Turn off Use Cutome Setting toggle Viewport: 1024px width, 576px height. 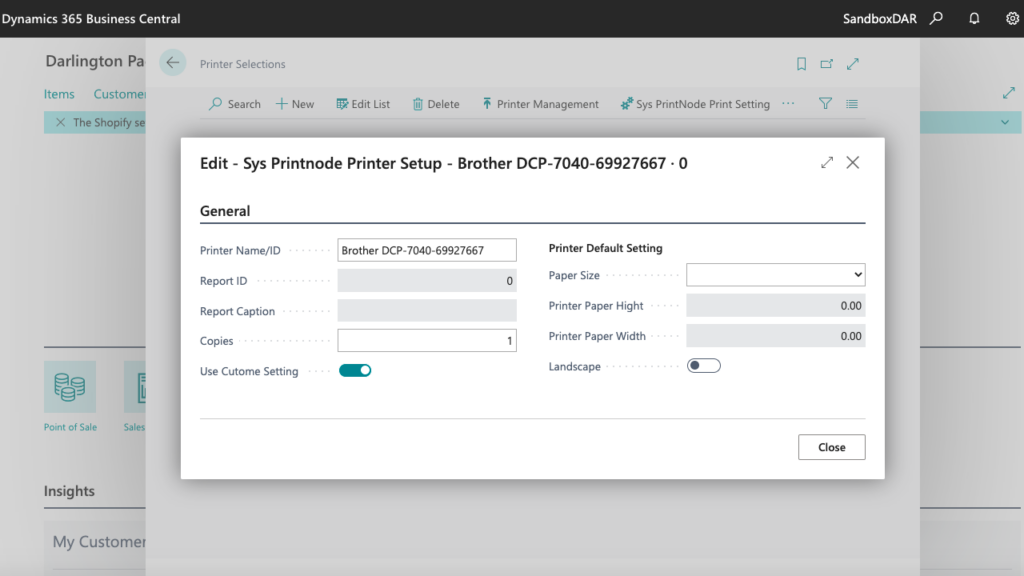(355, 370)
